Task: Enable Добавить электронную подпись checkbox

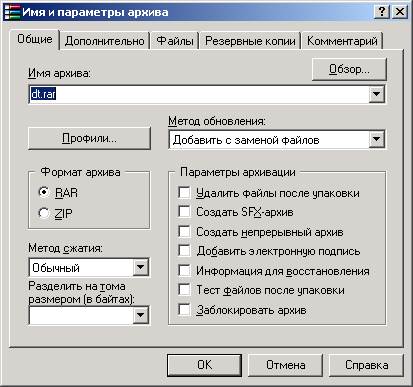Action: (x=184, y=250)
